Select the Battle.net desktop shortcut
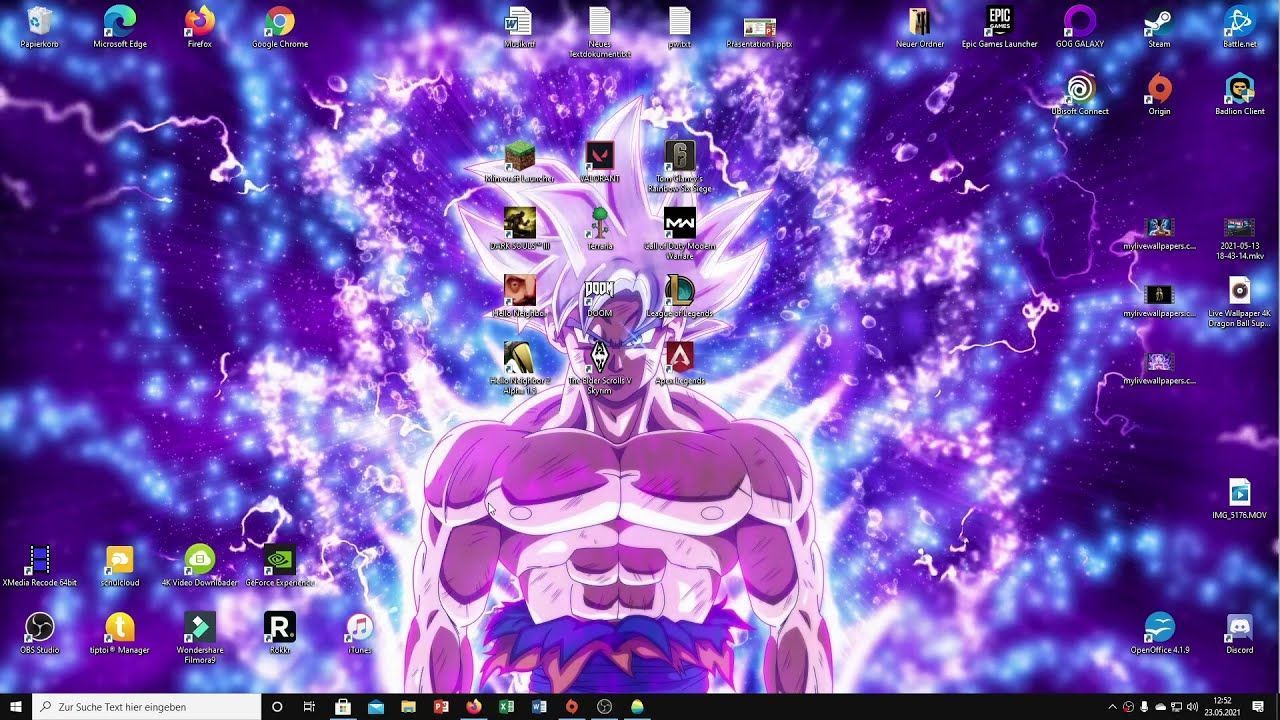Image resolution: width=1280 pixels, height=720 pixels. pyautogui.click(x=1240, y=27)
